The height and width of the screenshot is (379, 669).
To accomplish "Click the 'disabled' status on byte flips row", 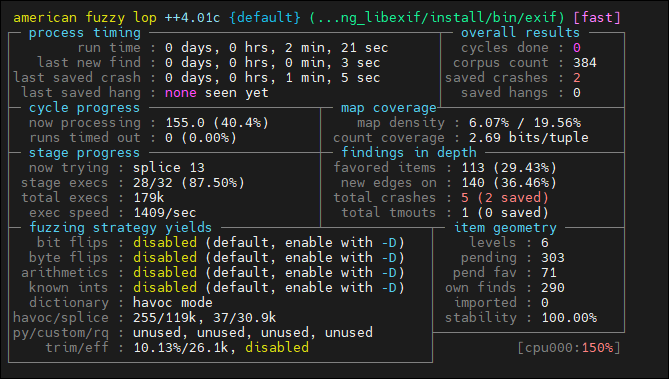I will point(165,258).
